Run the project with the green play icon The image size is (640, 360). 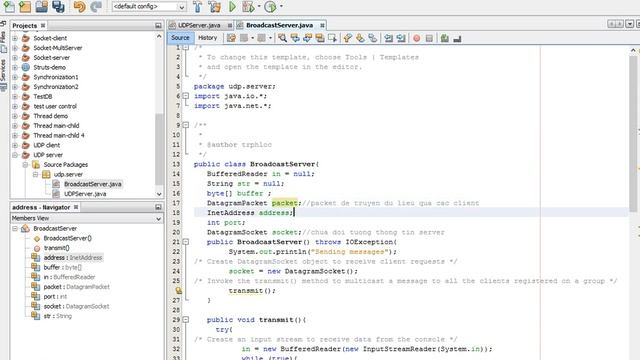(x=232, y=7)
